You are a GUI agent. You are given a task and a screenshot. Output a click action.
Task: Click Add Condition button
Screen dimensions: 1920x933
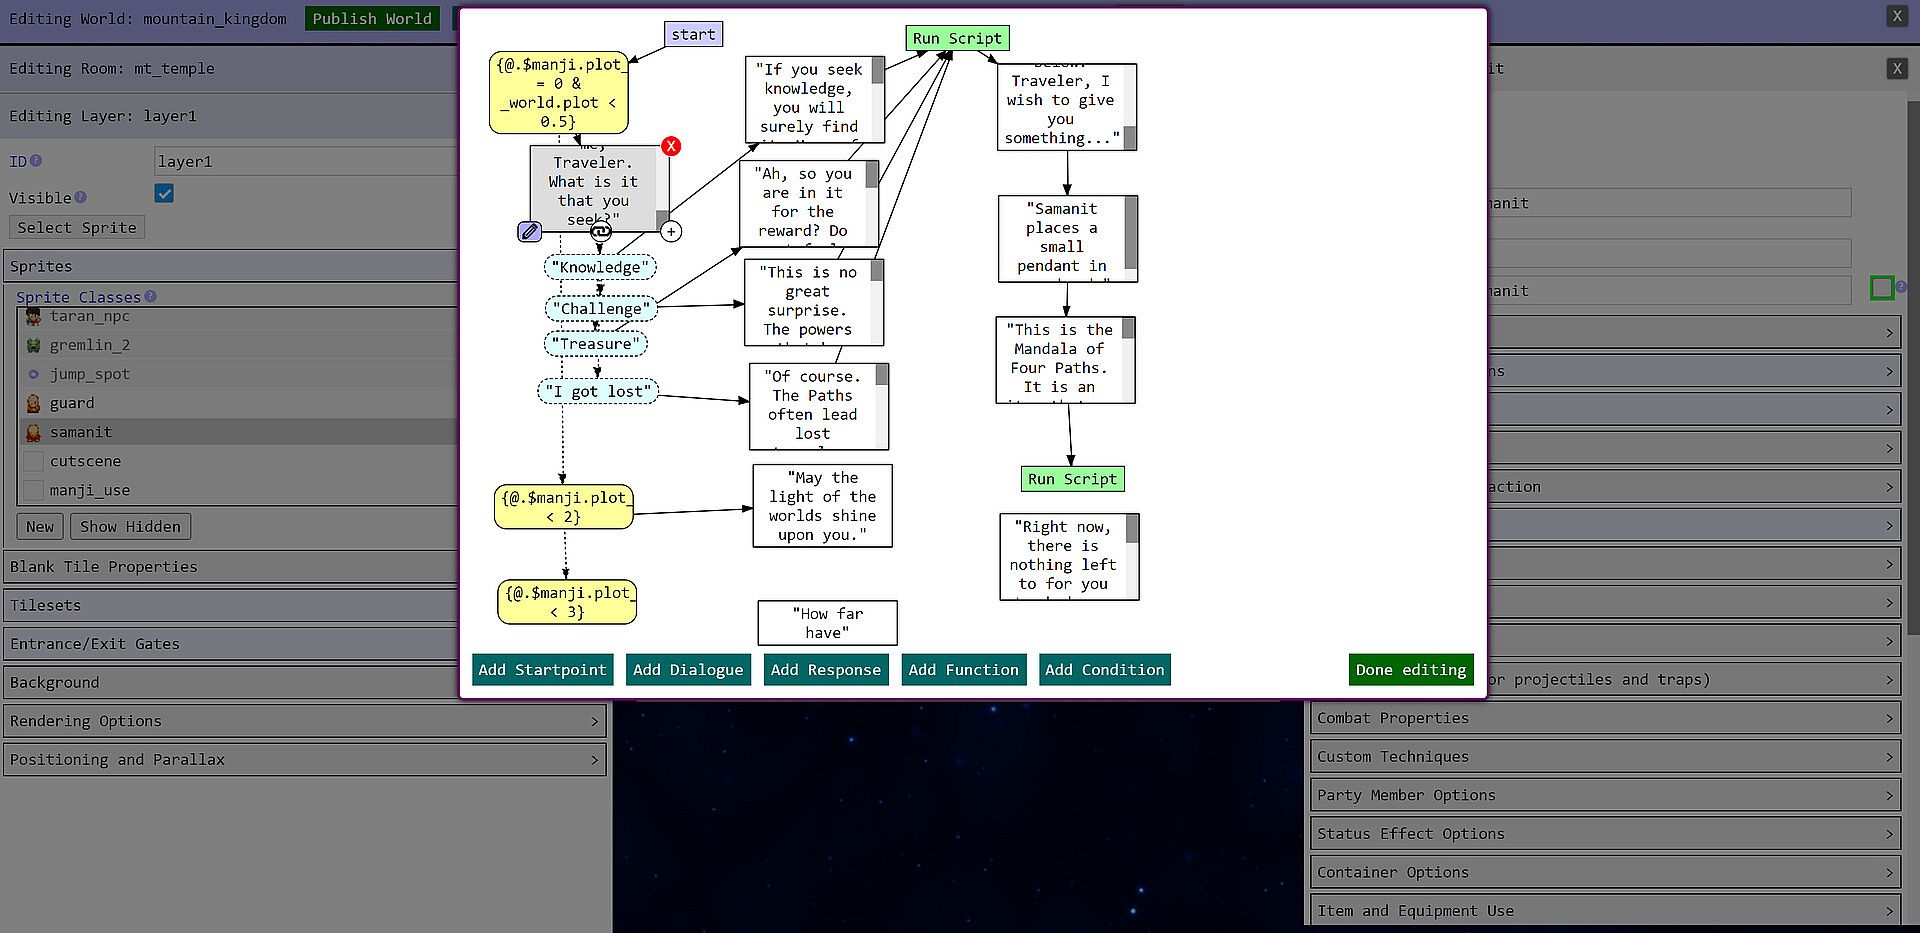1105,670
